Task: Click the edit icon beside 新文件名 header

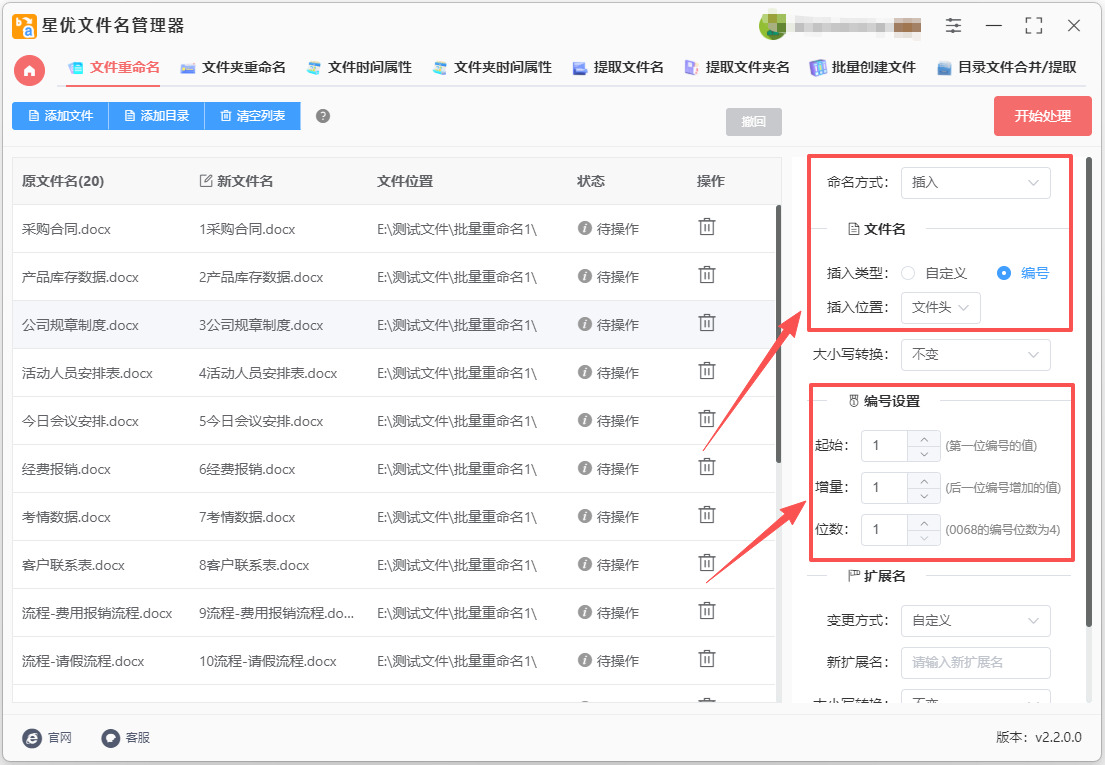Action: point(206,181)
